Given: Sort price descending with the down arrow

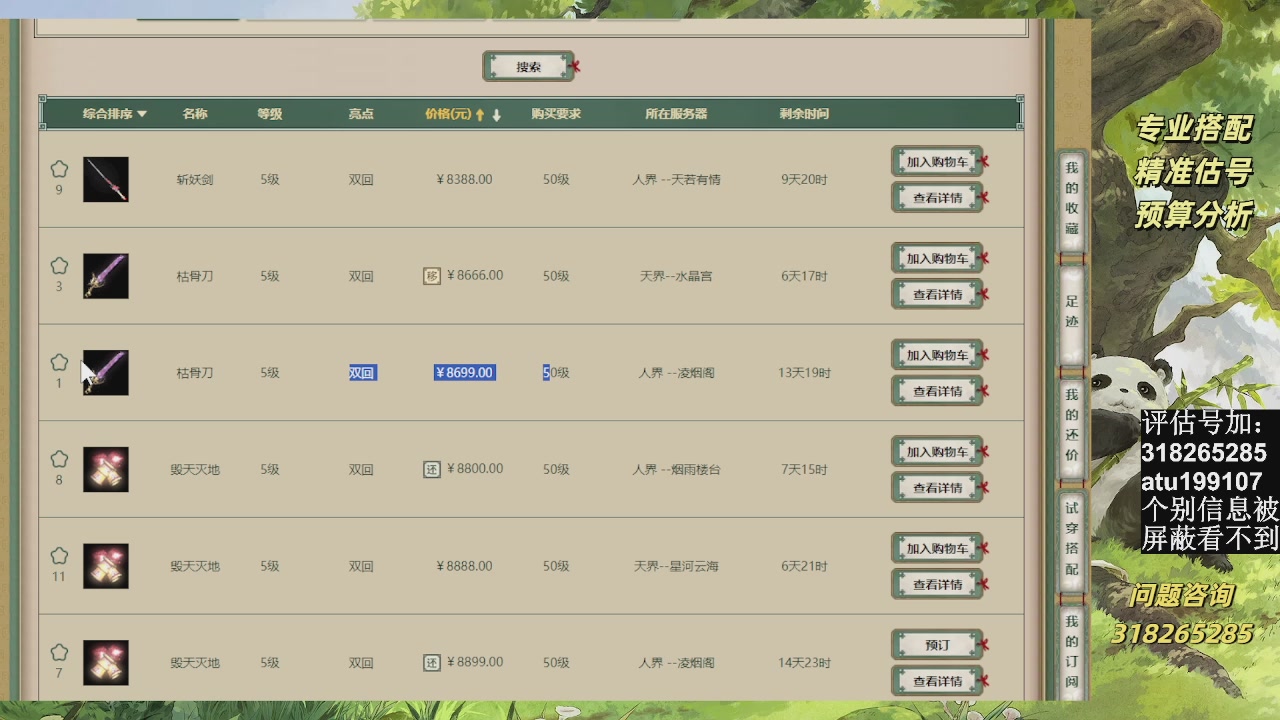Looking at the screenshot, I should [x=496, y=115].
